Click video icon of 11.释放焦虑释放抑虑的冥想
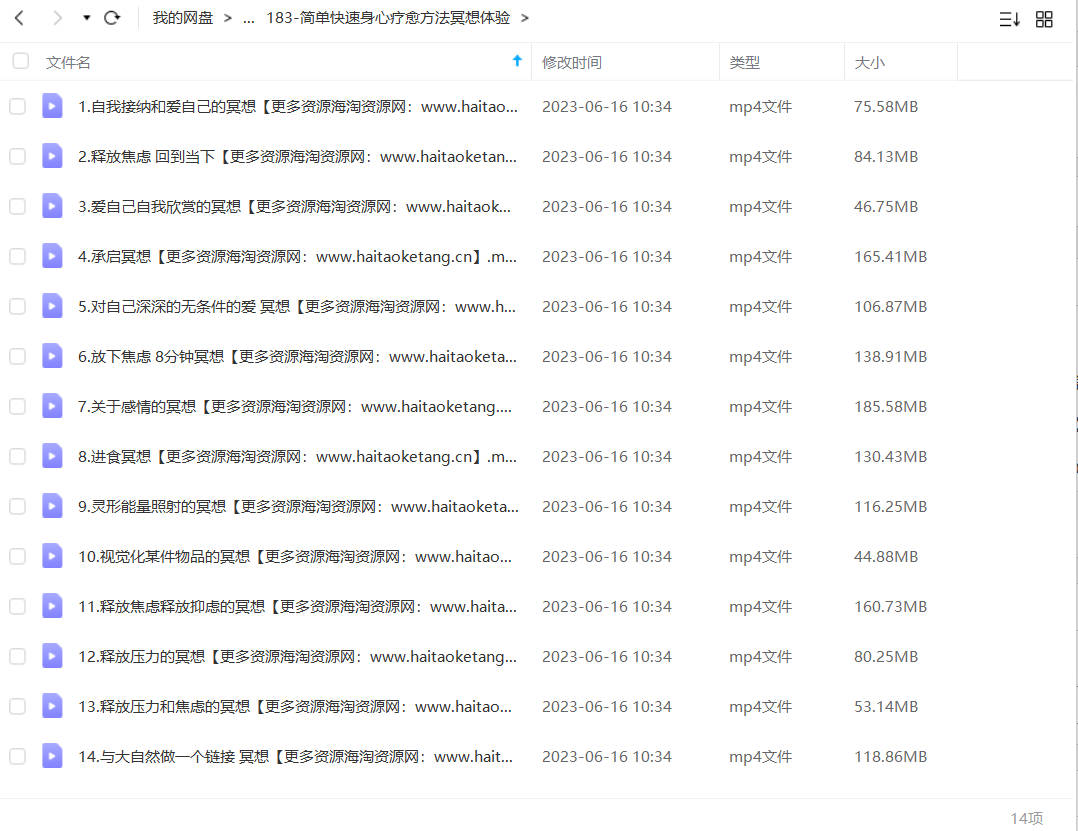 [52, 607]
